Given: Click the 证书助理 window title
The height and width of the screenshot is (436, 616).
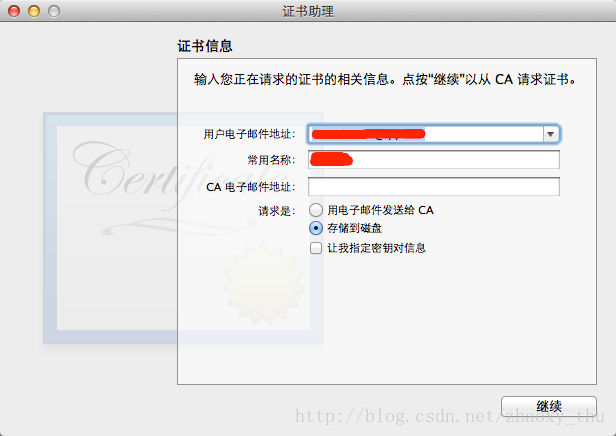Looking at the screenshot, I should 308,11.
